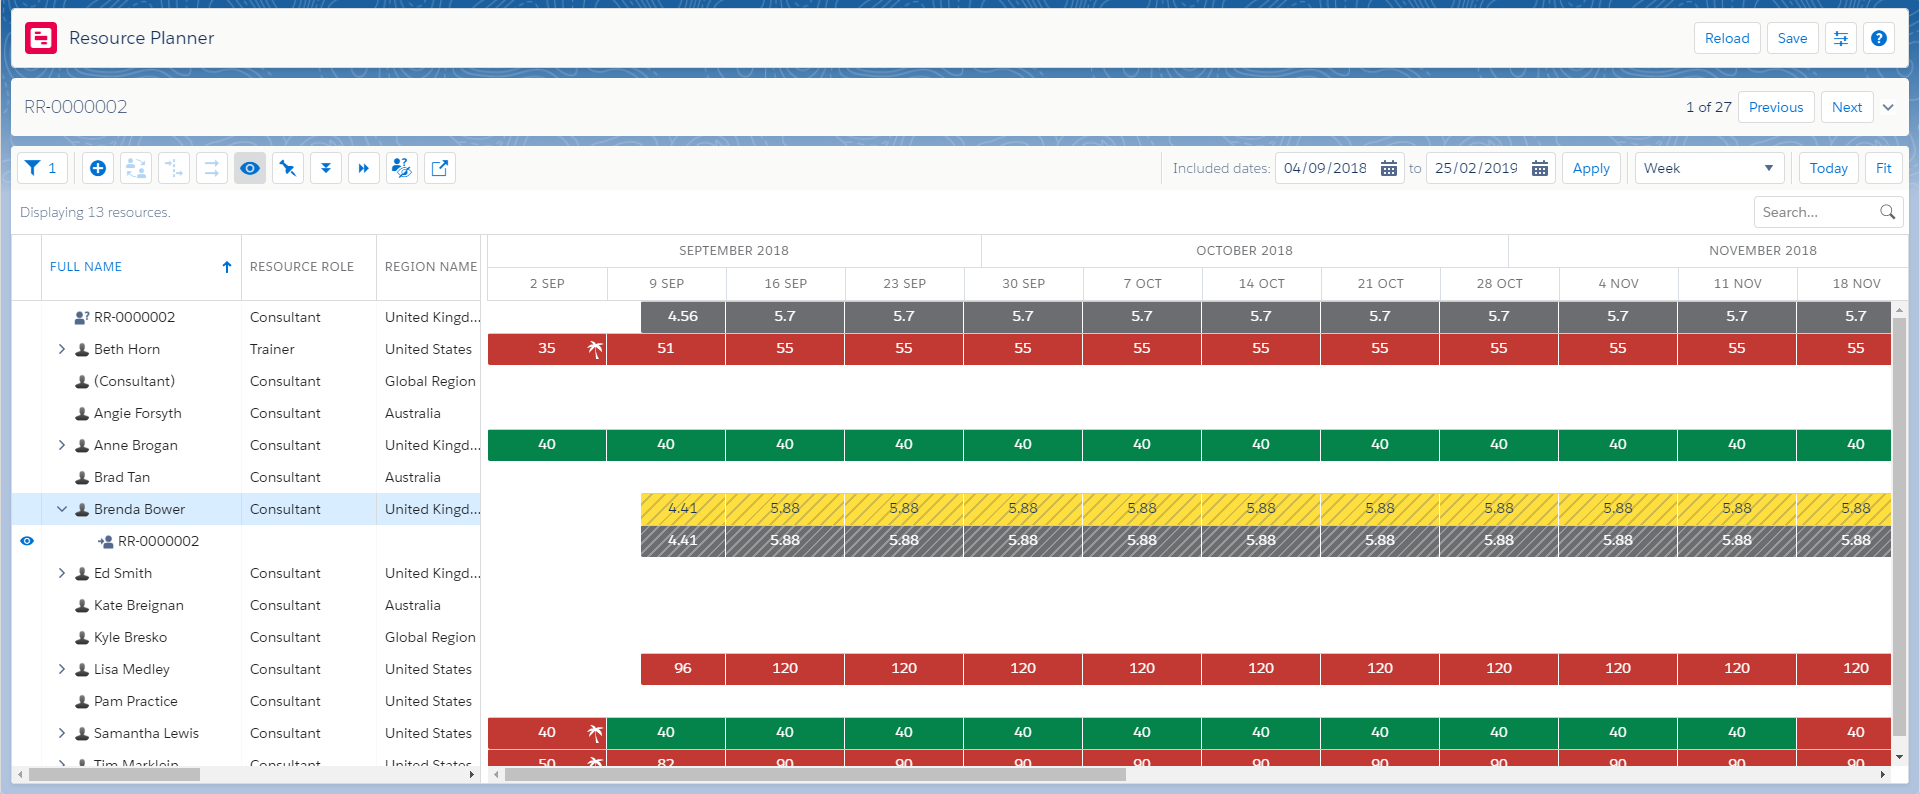The image size is (1920, 794).
Task: Toggle hide unassigned resources icon
Action: tap(402, 168)
